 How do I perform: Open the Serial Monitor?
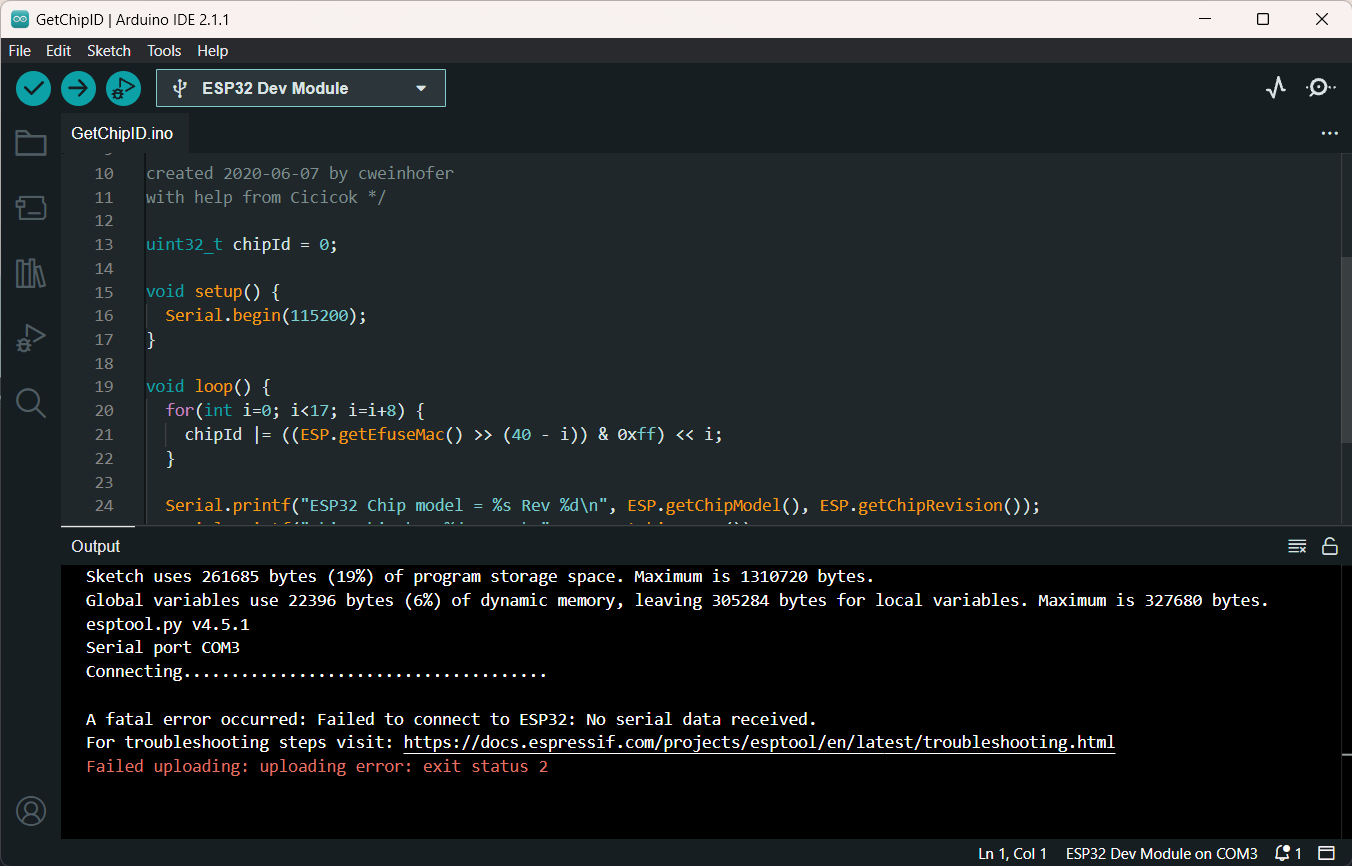pos(1320,88)
